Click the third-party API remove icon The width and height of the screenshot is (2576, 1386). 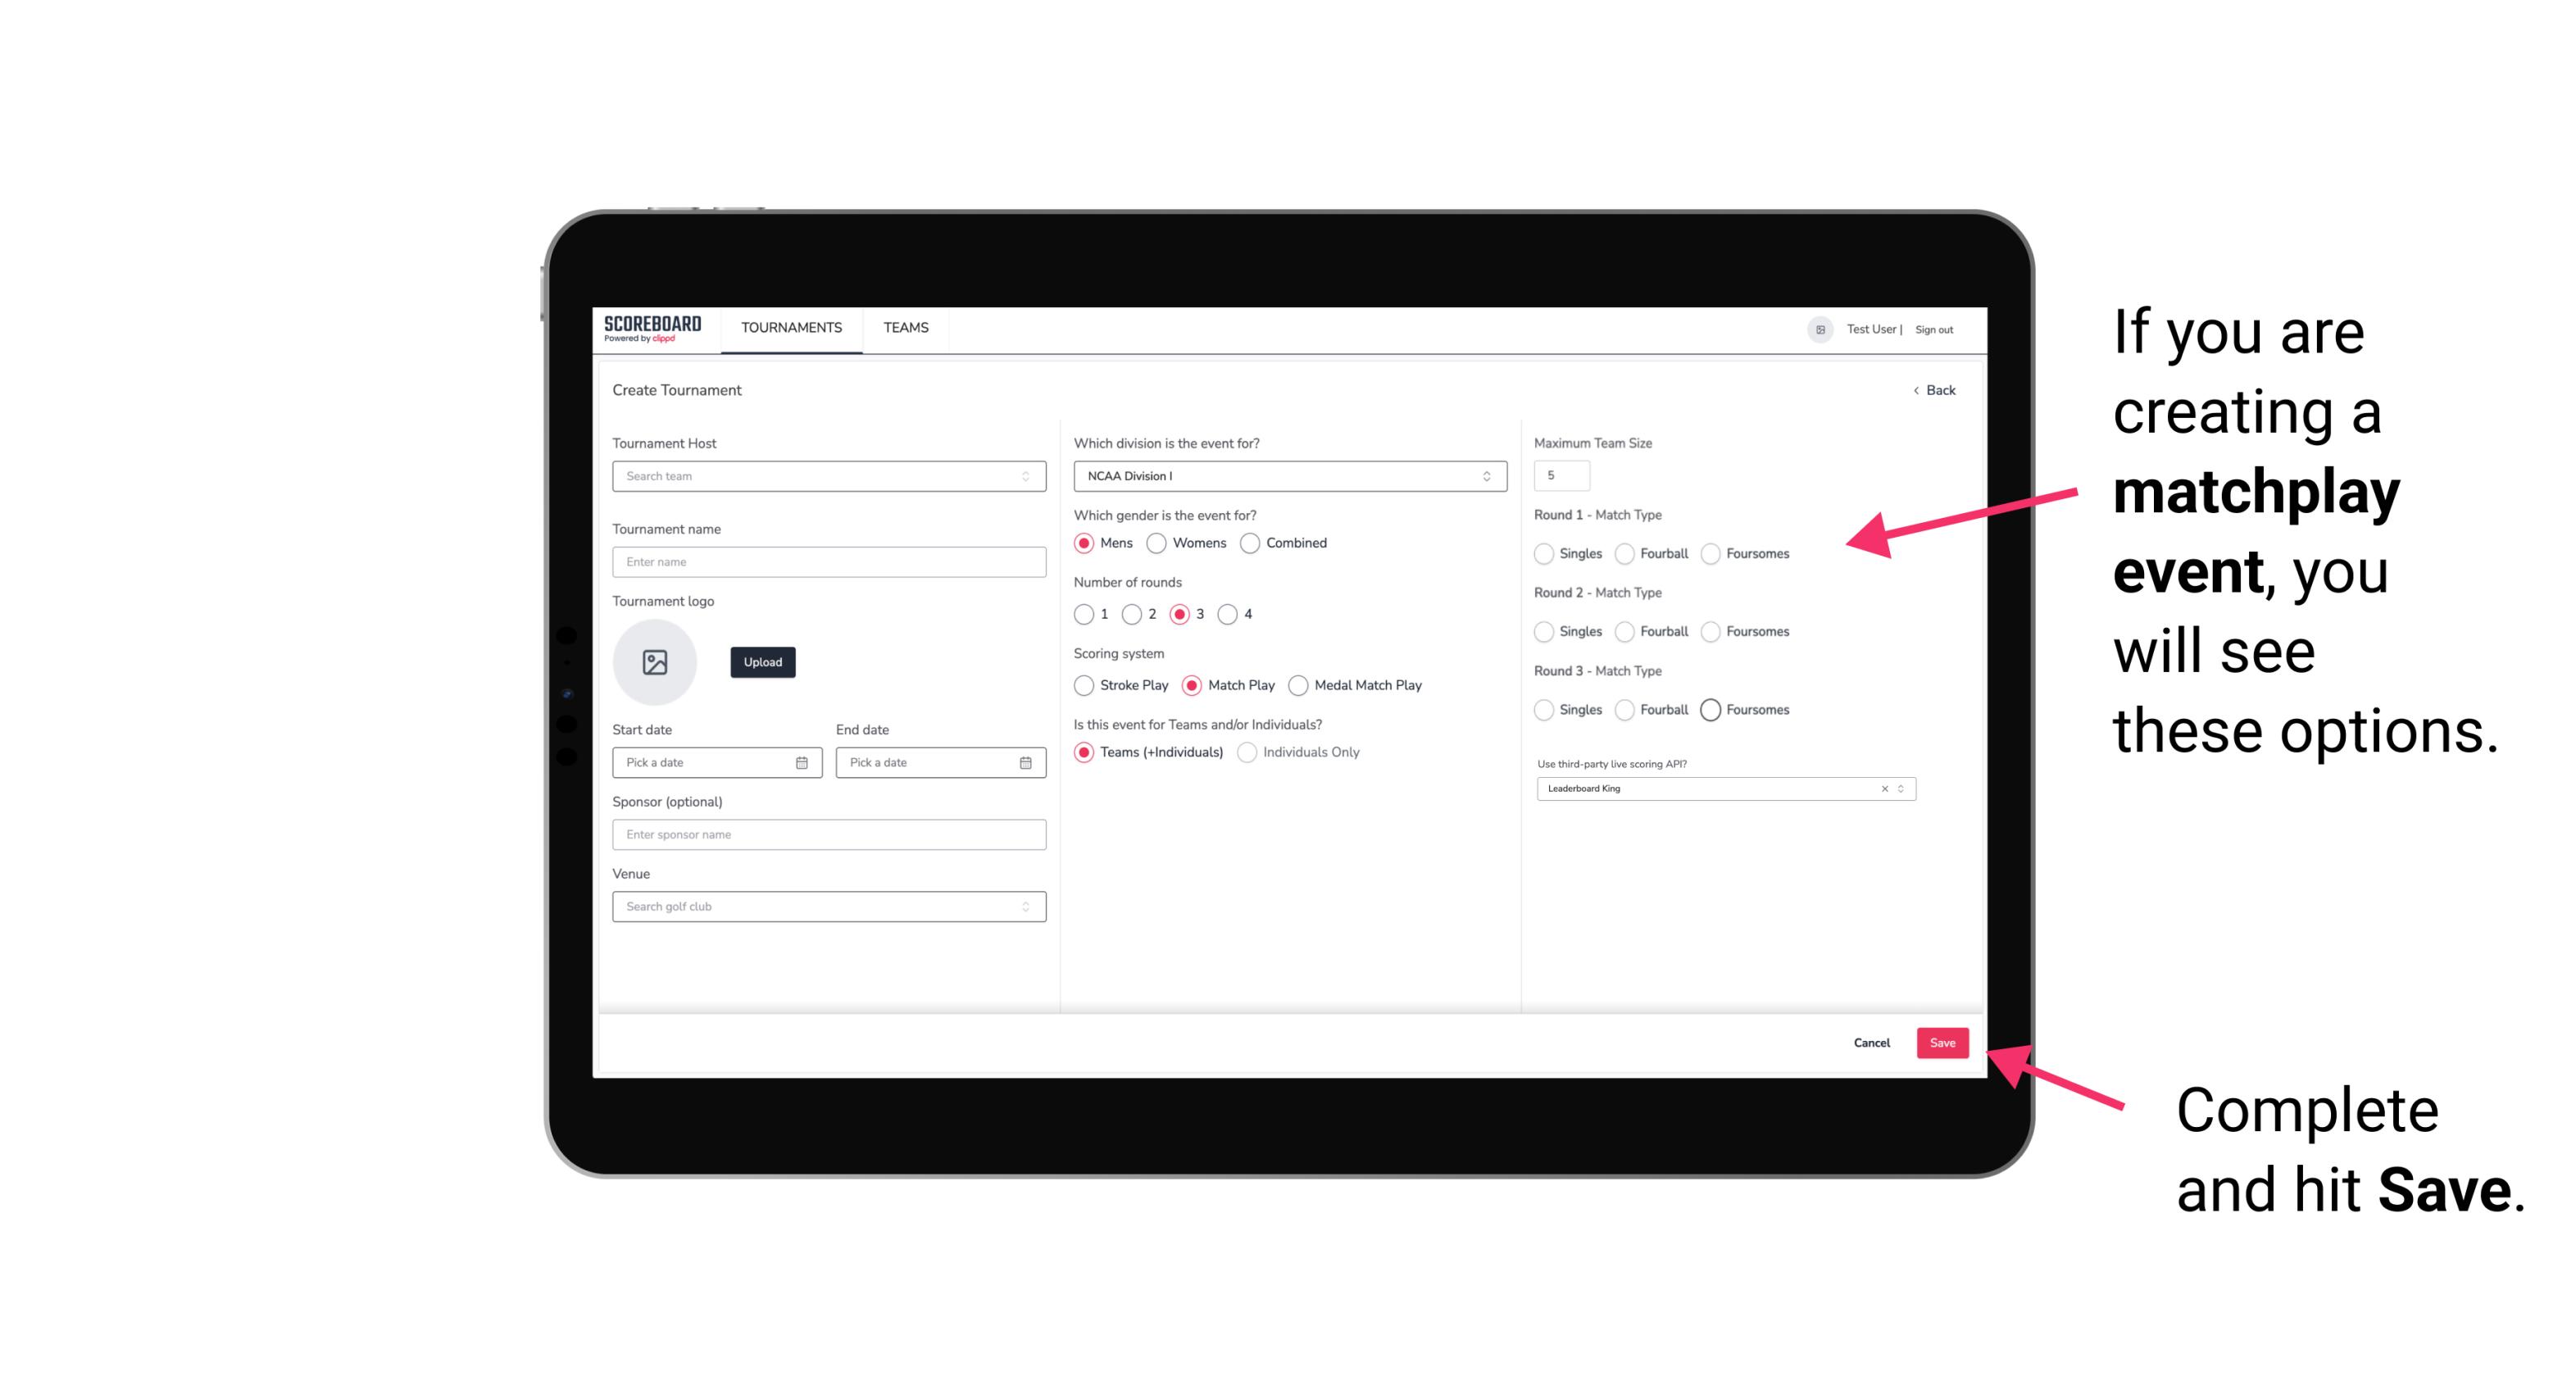click(1885, 788)
